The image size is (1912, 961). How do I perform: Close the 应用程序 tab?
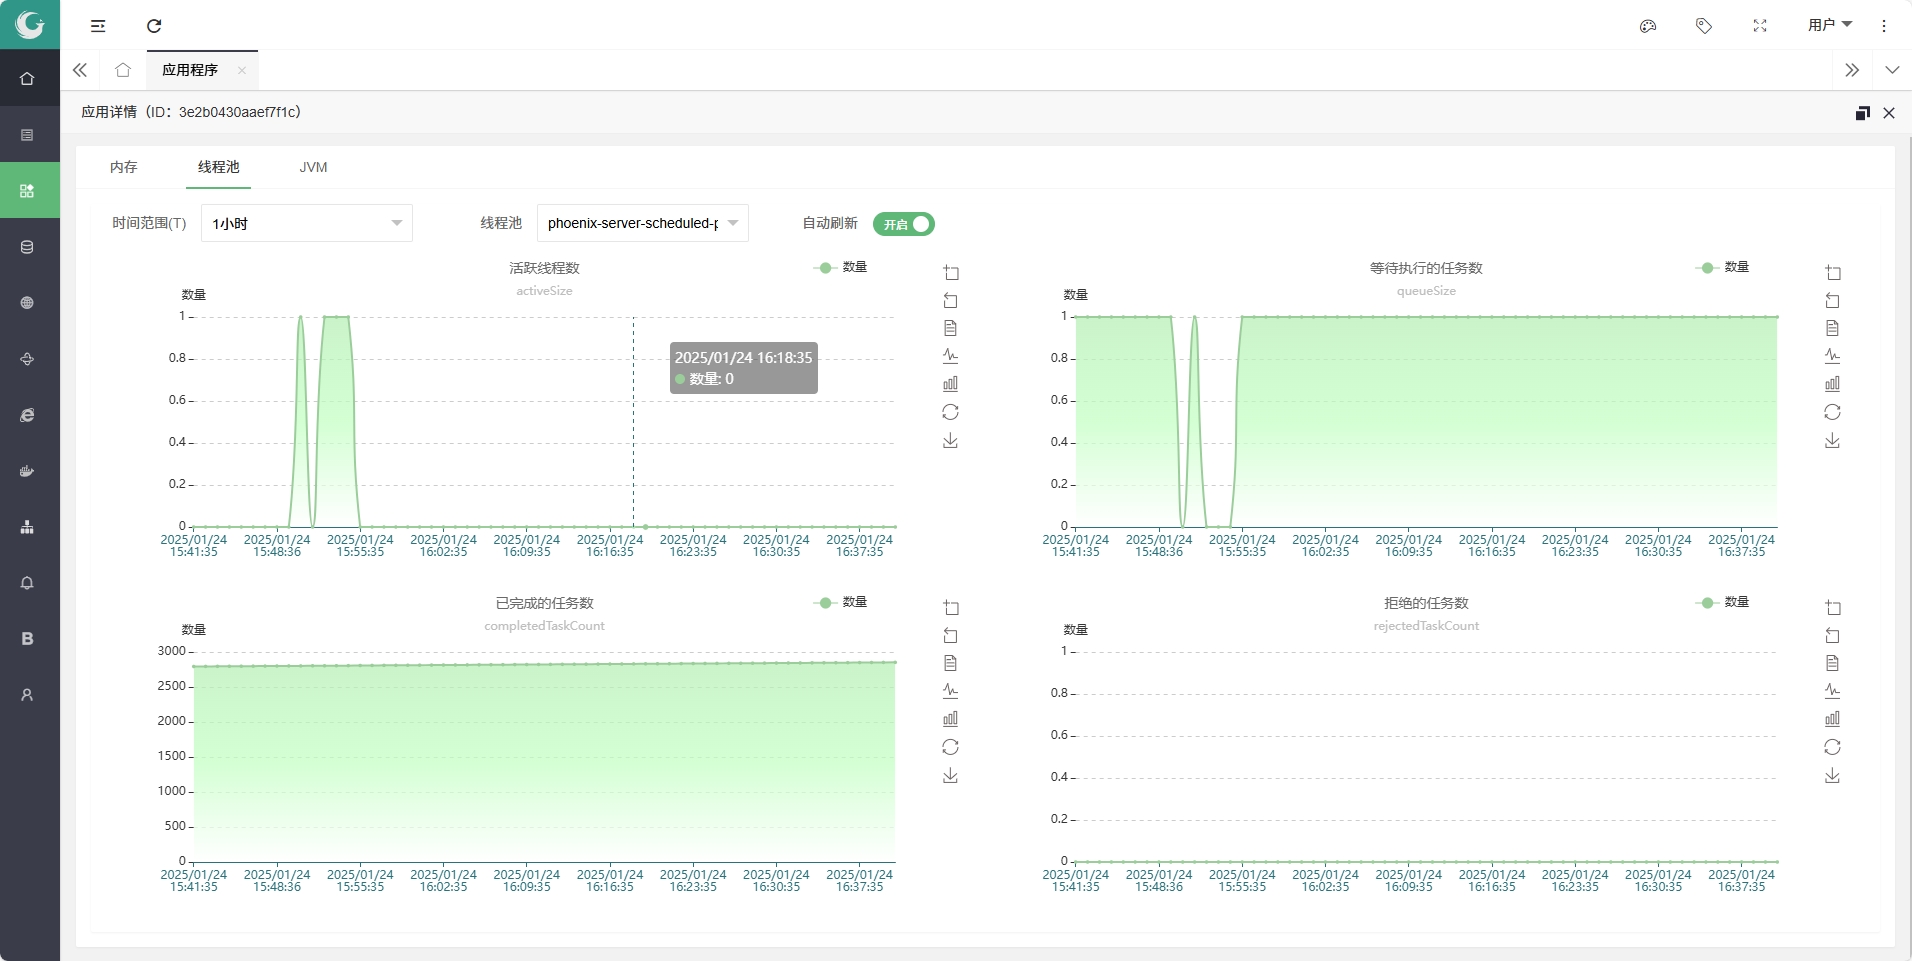click(x=242, y=70)
